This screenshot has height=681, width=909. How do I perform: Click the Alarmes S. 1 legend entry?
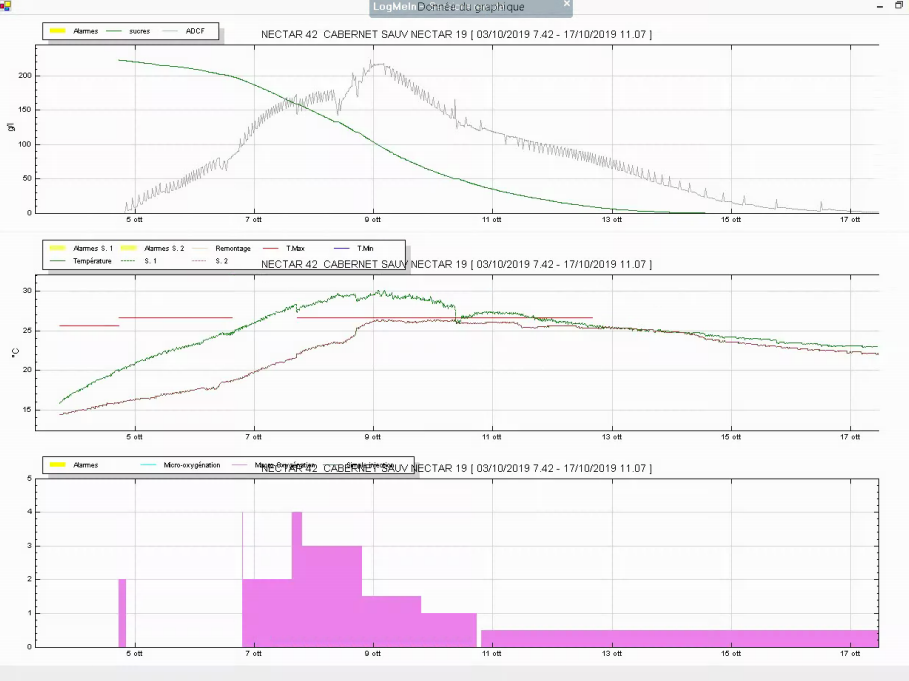[x=87, y=248]
